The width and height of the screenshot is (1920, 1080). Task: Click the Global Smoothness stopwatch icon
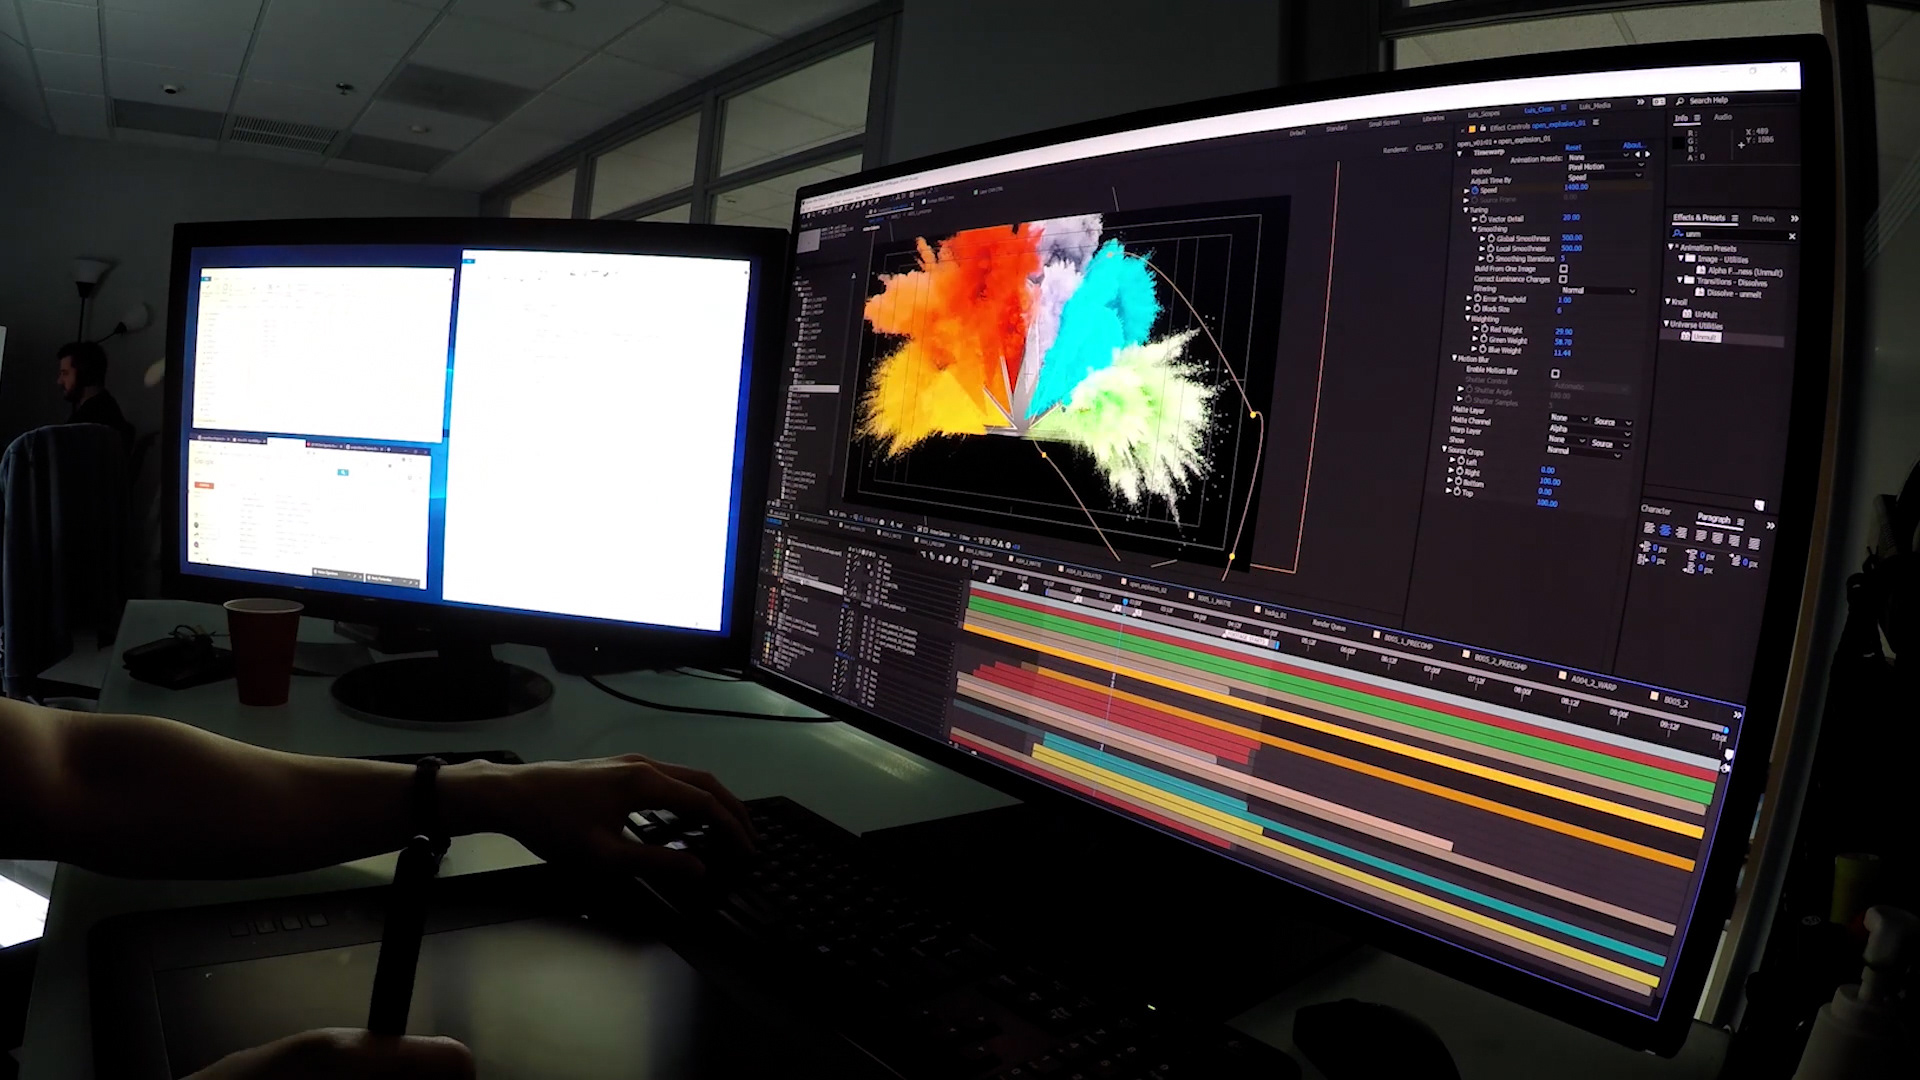click(x=1491, y=238)
